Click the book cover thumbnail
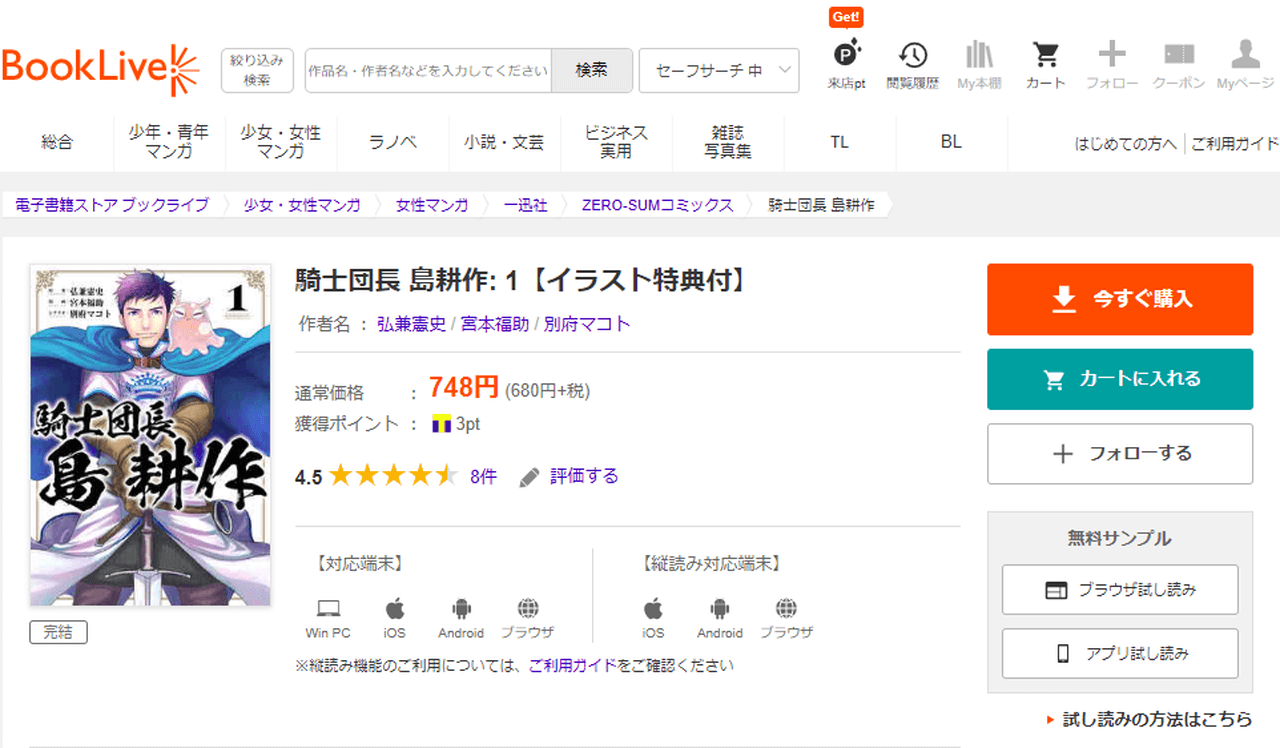The image size is (1280, 748). click(x=150, y=435)
